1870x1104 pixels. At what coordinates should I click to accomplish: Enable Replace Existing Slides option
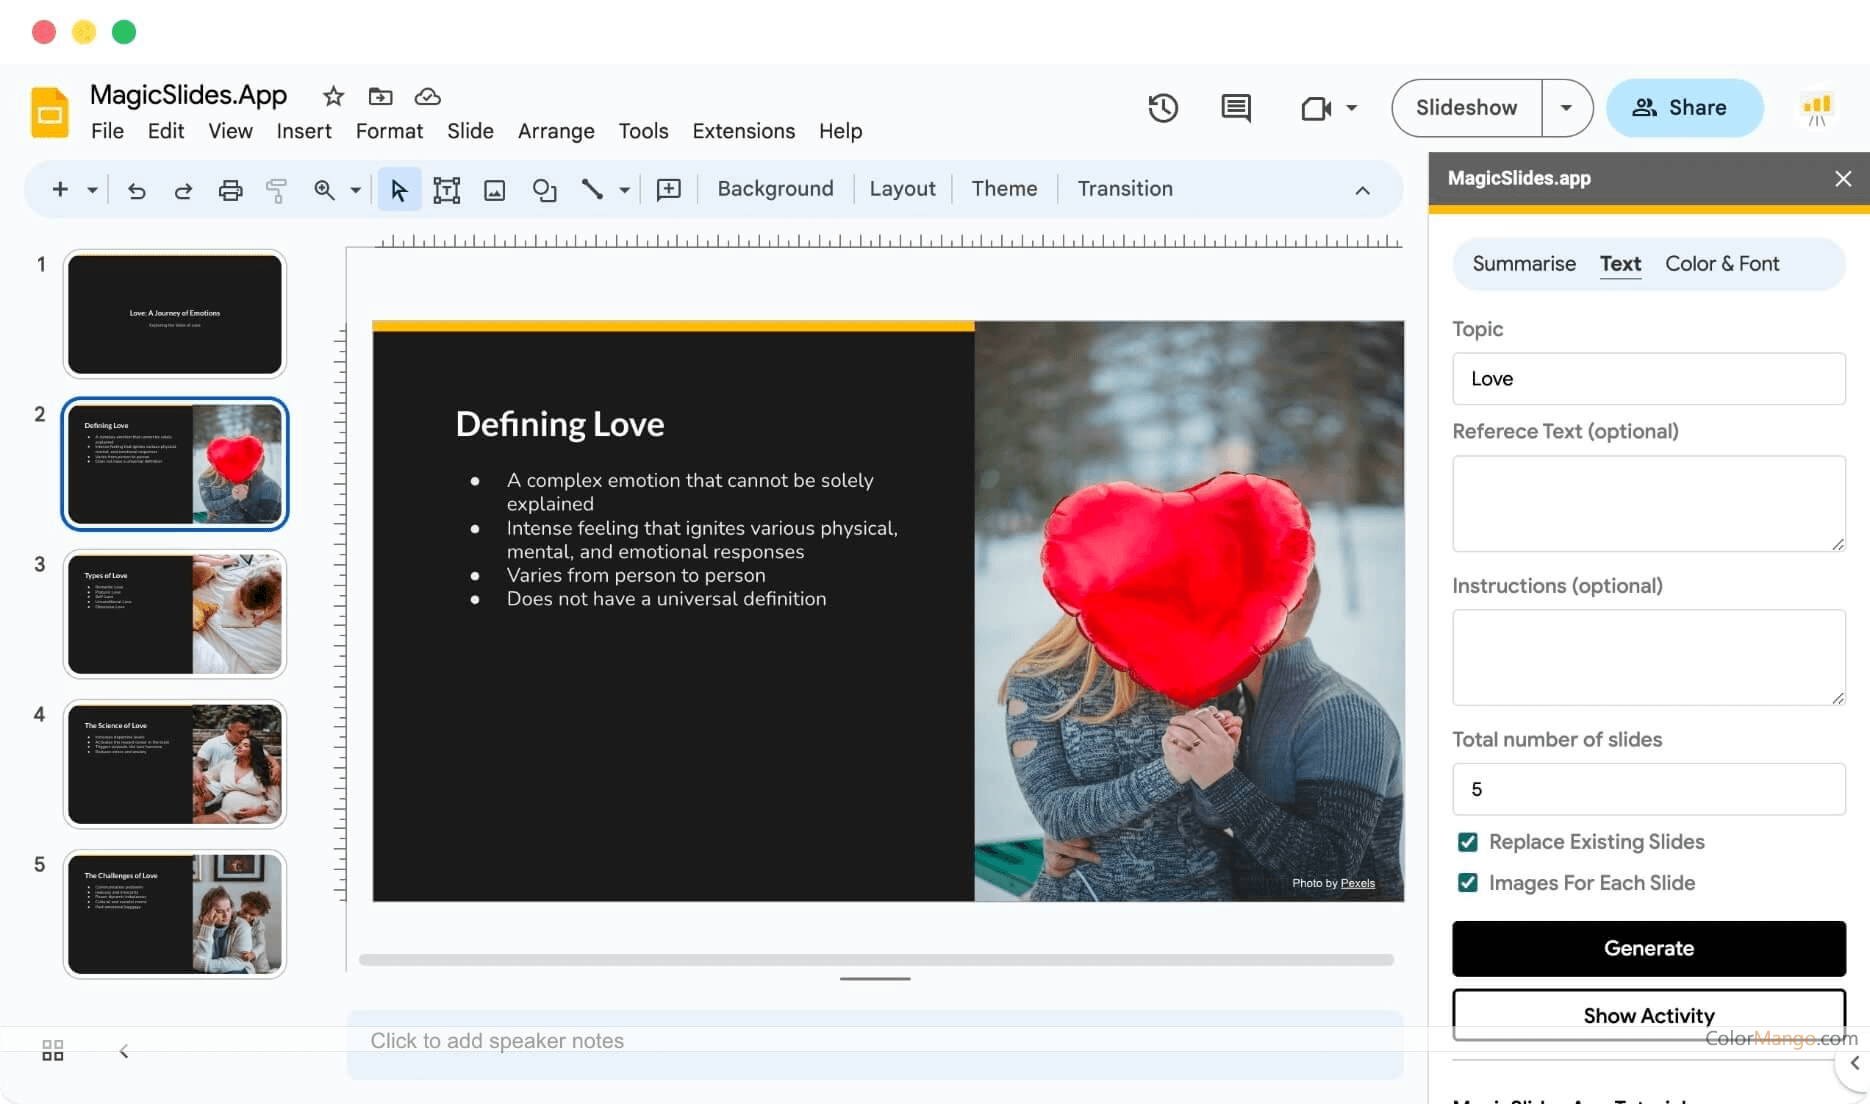pos(1468,841)
